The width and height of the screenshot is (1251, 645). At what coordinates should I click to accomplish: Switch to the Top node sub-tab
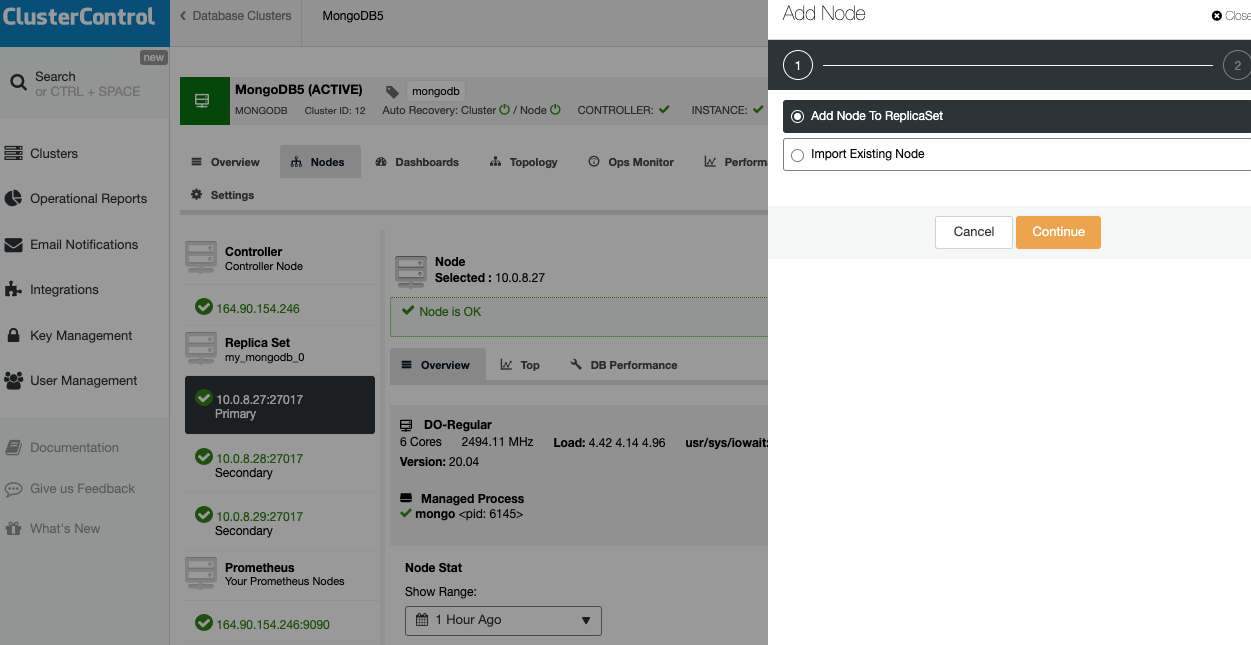tap(521, 365)
